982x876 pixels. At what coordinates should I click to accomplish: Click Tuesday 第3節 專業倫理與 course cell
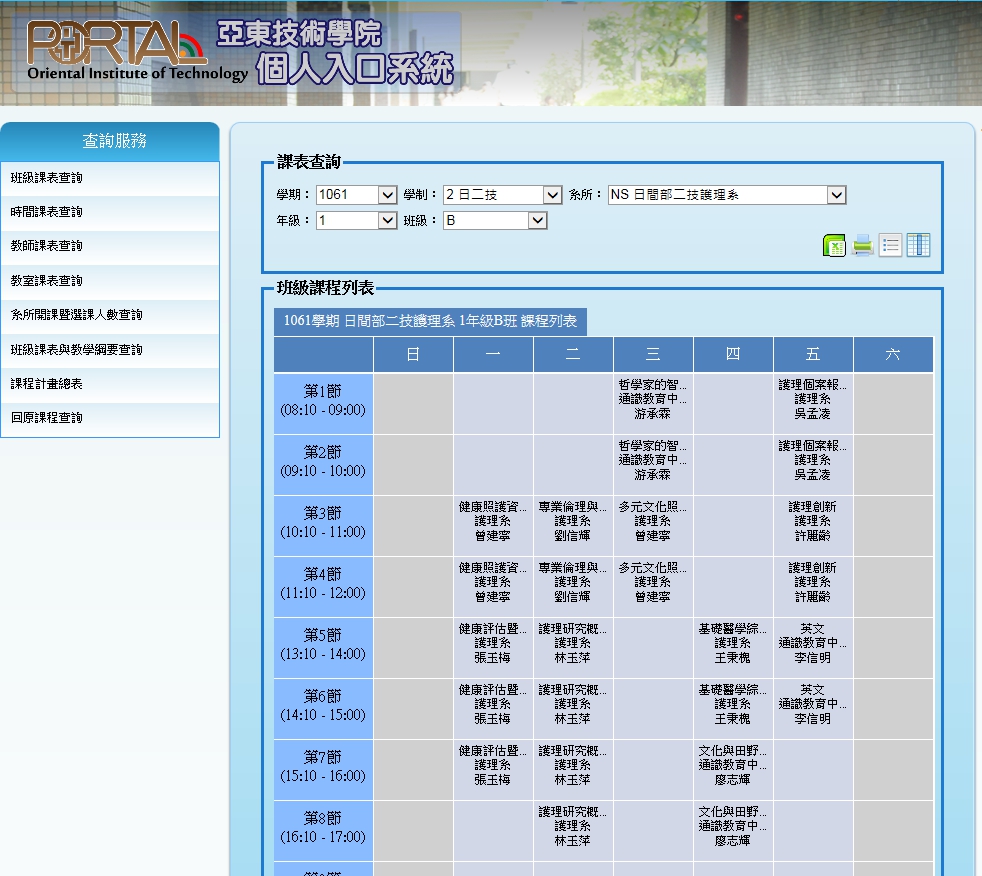point(573,525)
